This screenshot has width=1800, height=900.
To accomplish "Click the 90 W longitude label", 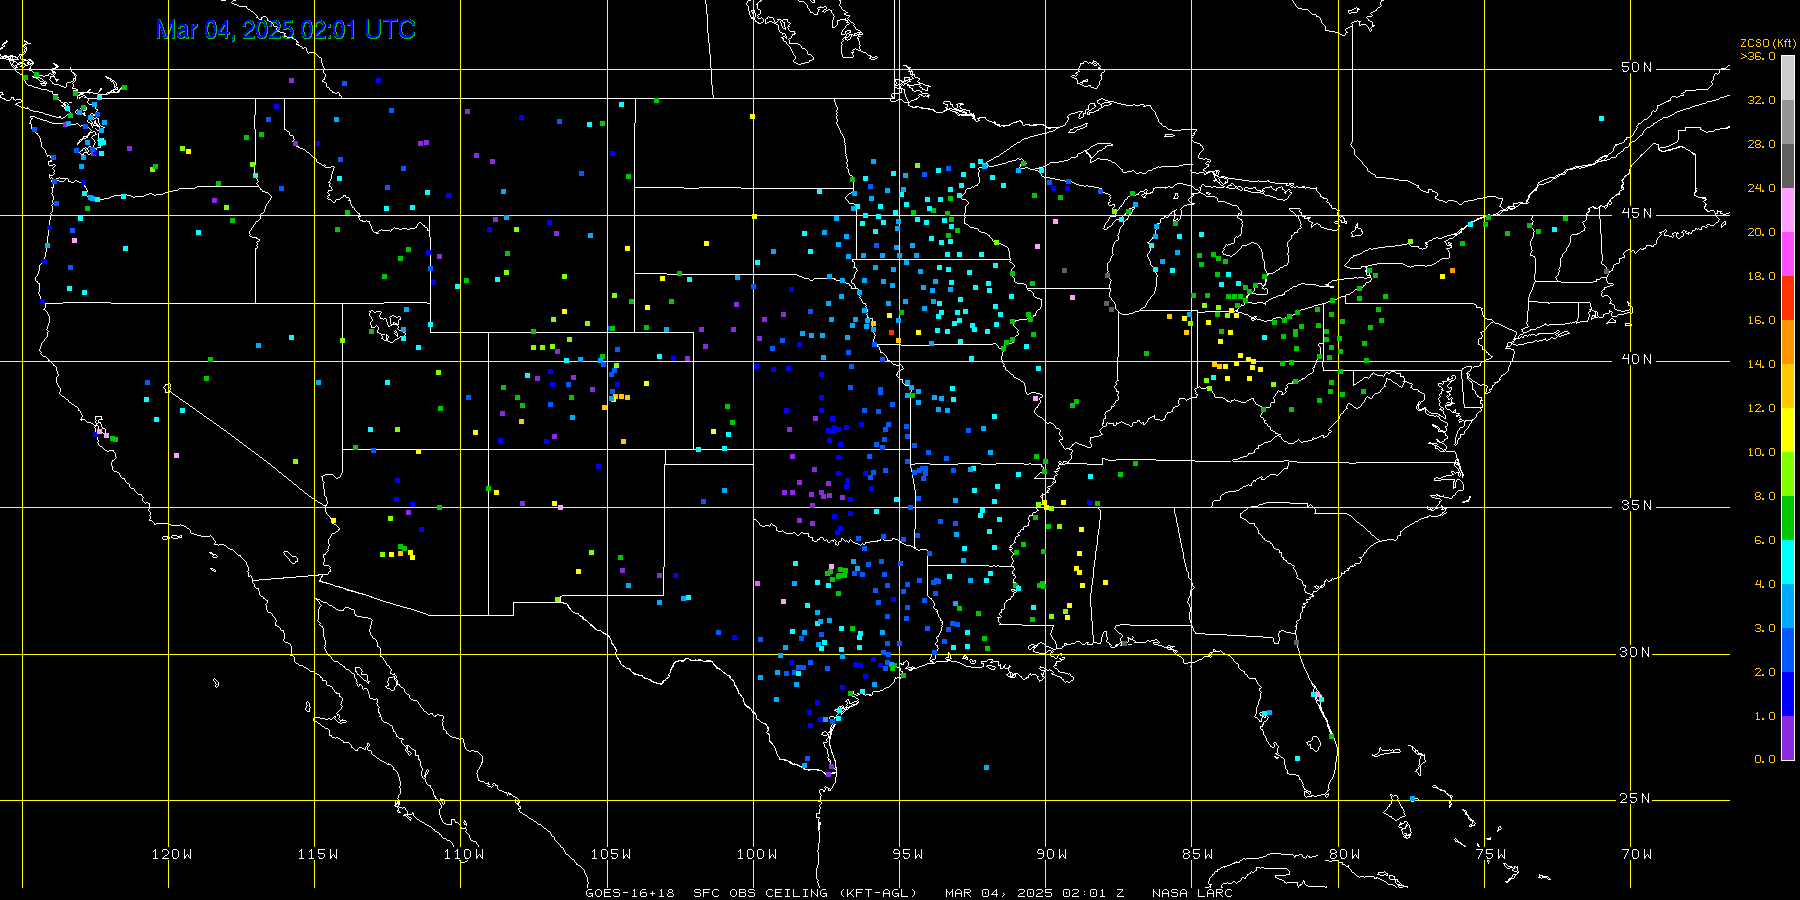I will pyautogui.click(x=1052, y=854).
